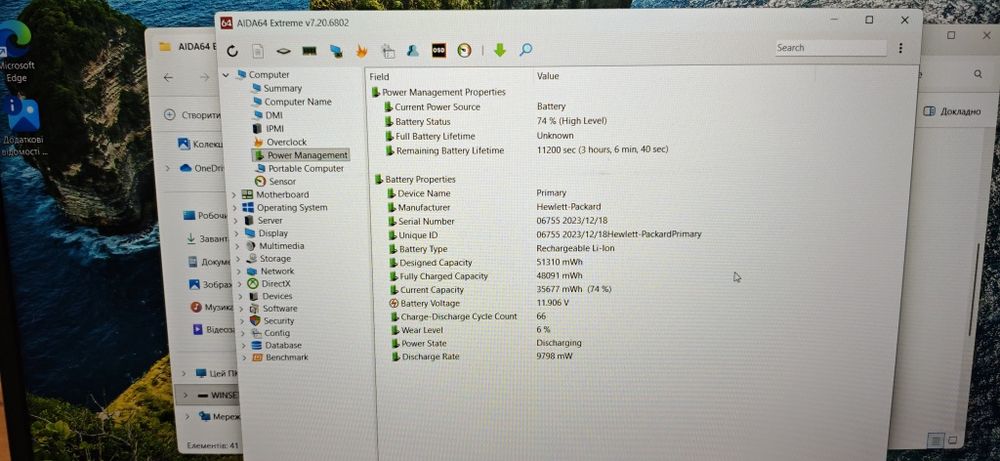Expand the Network tree node
Viewport: 1000px width, 461px height.
(x=239, y=271)
